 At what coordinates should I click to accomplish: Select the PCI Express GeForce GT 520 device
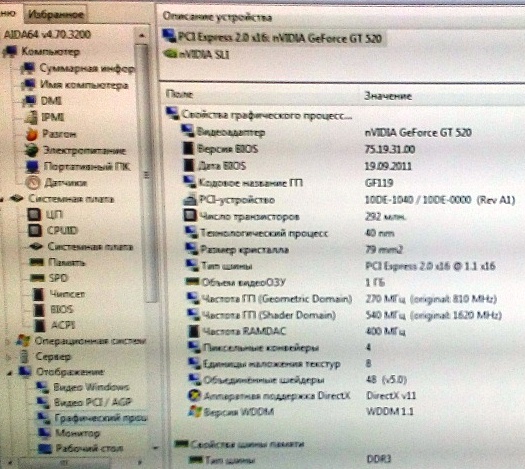point(273,37)
